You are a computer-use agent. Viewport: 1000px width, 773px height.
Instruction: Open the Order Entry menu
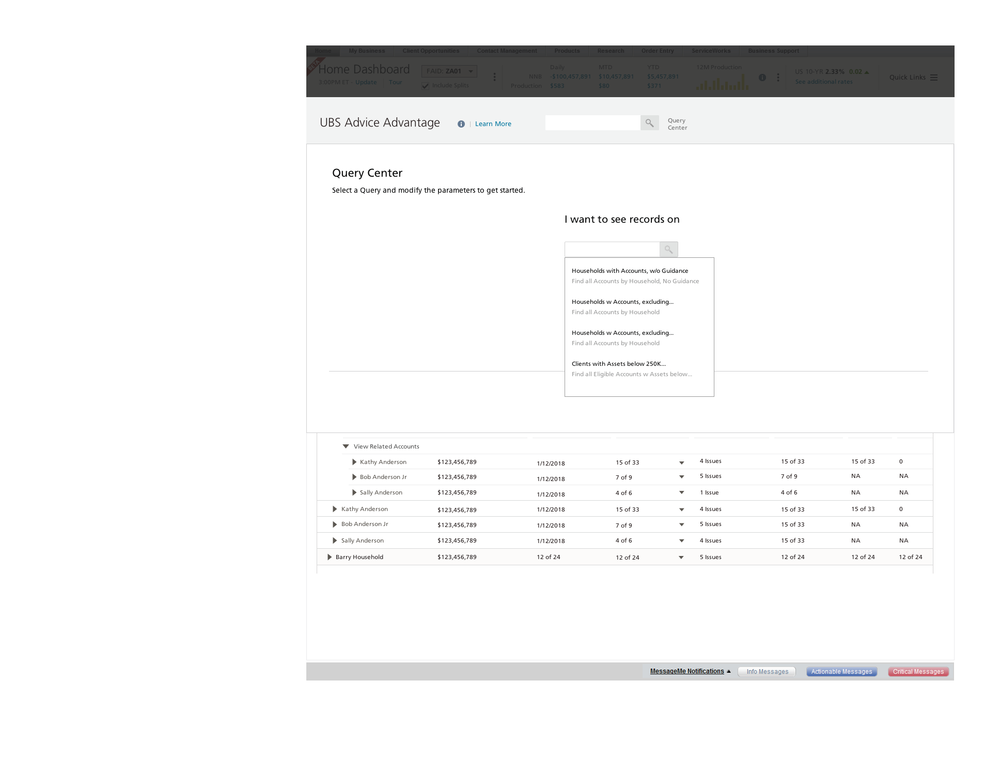click(658, 51)
